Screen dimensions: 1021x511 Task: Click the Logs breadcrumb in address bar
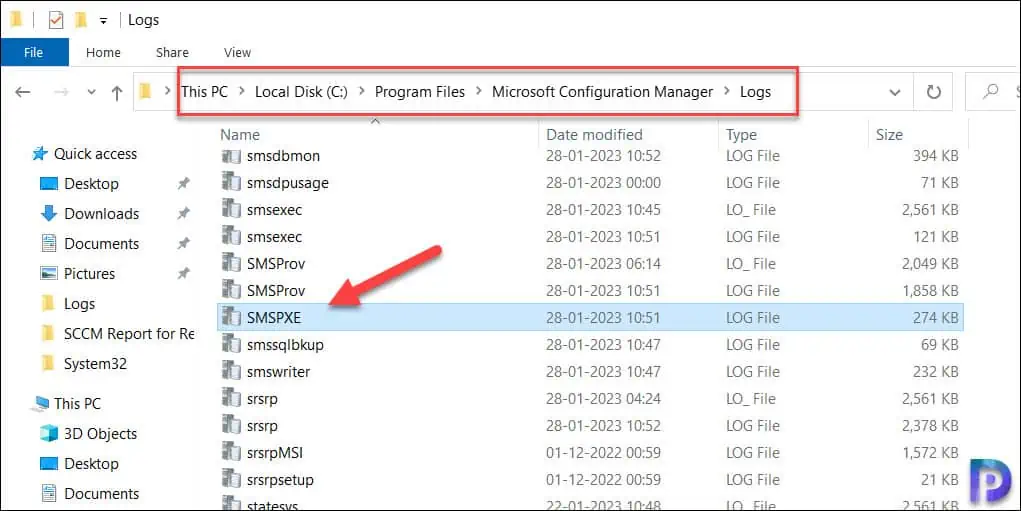point(755,92)
